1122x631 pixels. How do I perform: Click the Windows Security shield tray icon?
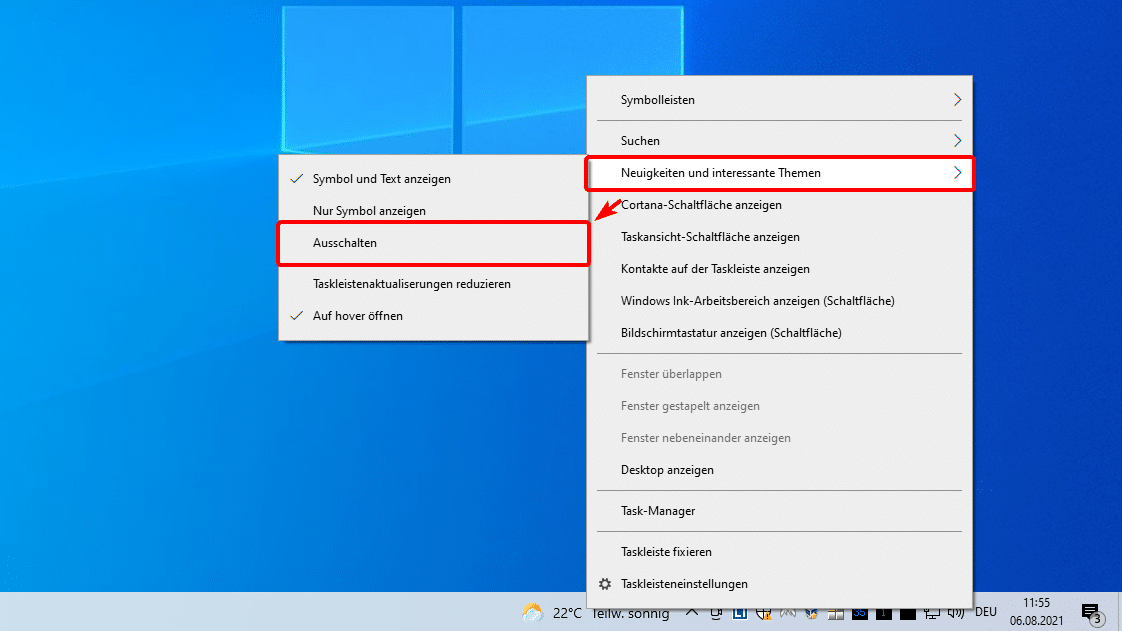tap(764, 612)
